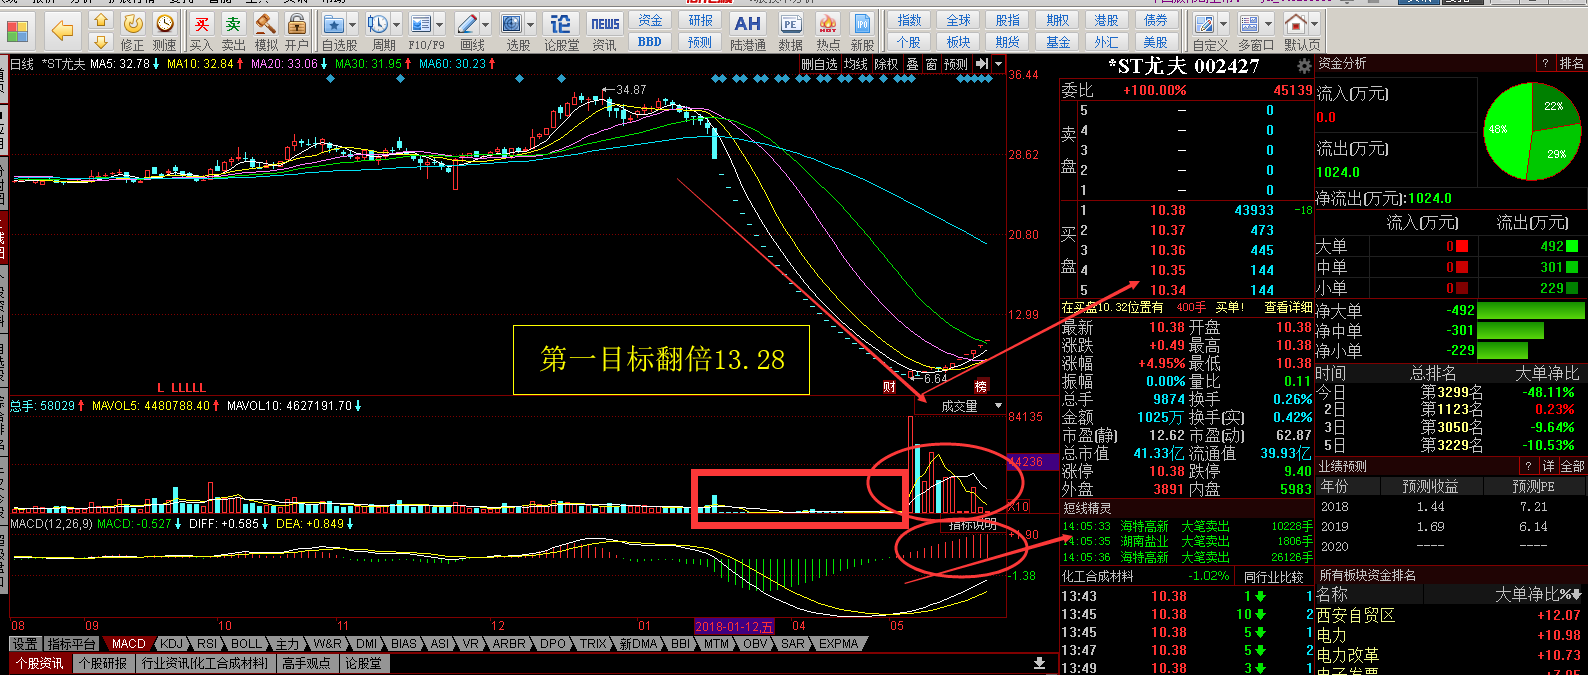Click the 卖出 sell icon
Image resolution: width=1588 pixels, height=675 pixels.
[233, 31]
